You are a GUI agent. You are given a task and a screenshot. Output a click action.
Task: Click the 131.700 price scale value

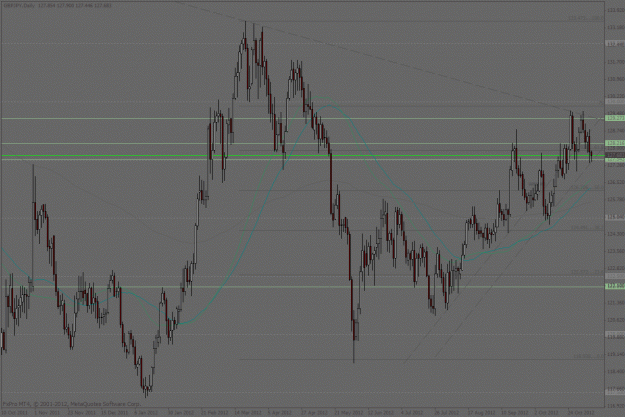(615, 62)
